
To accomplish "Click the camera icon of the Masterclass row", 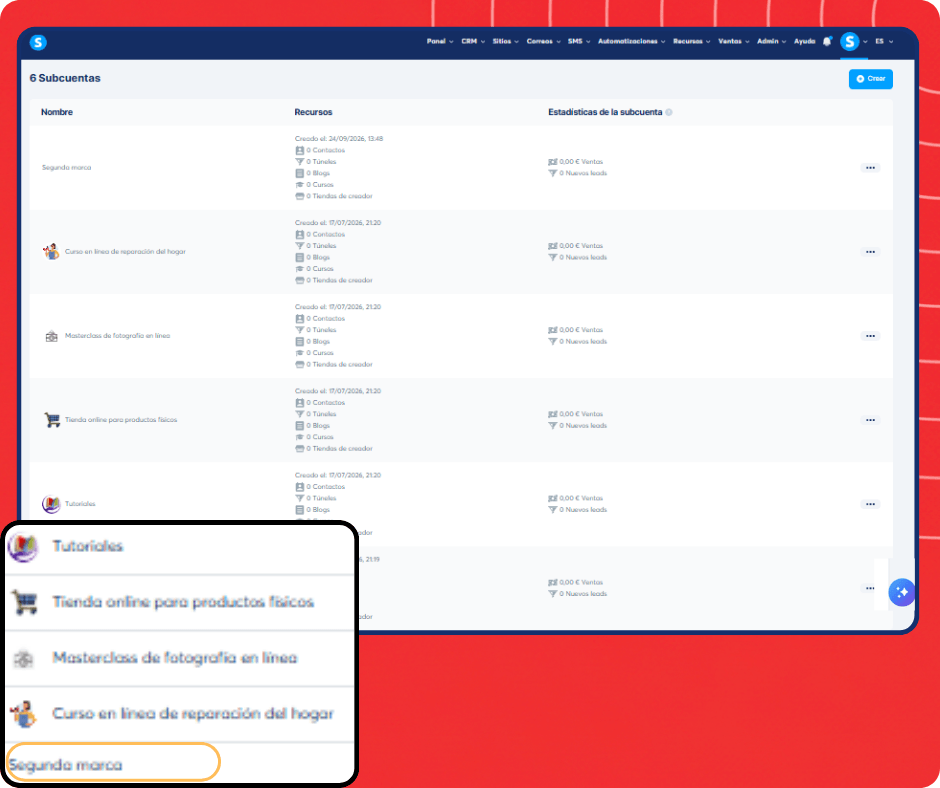I will pyautogui.click(x=52, y=336).
